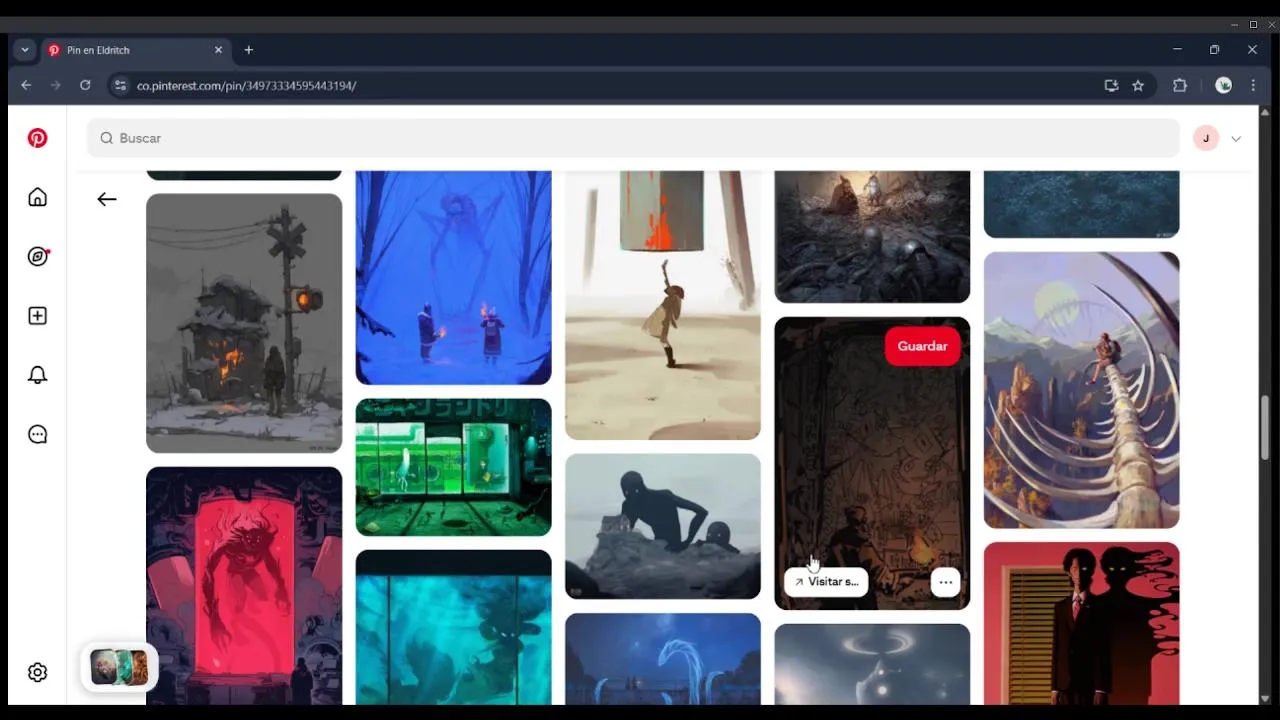This screenshot has width=1280, height=720.
Task: Open the dark giant silhouettes on rocks pin
Action: click(x=663, y=526)
